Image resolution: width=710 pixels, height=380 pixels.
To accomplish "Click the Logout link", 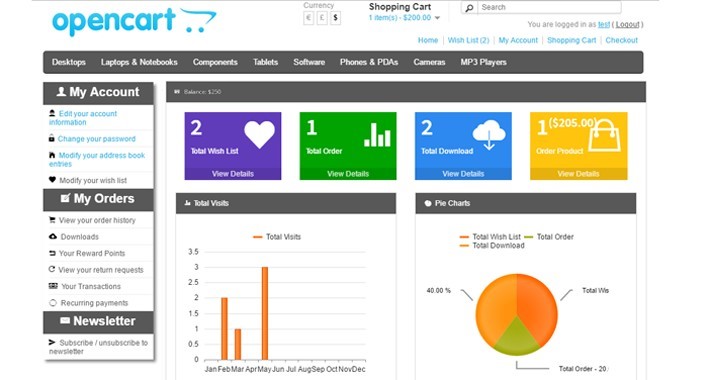I will [x=627, y=24].
